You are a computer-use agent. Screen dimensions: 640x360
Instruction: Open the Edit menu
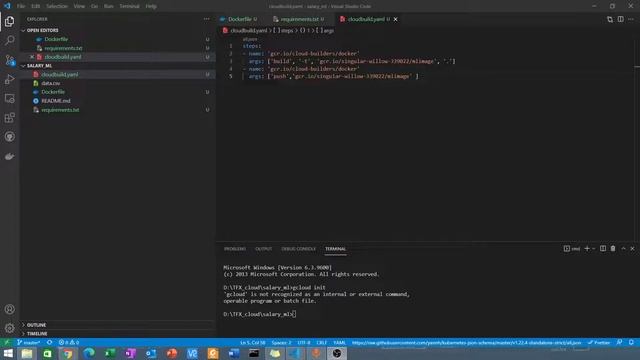36,6
